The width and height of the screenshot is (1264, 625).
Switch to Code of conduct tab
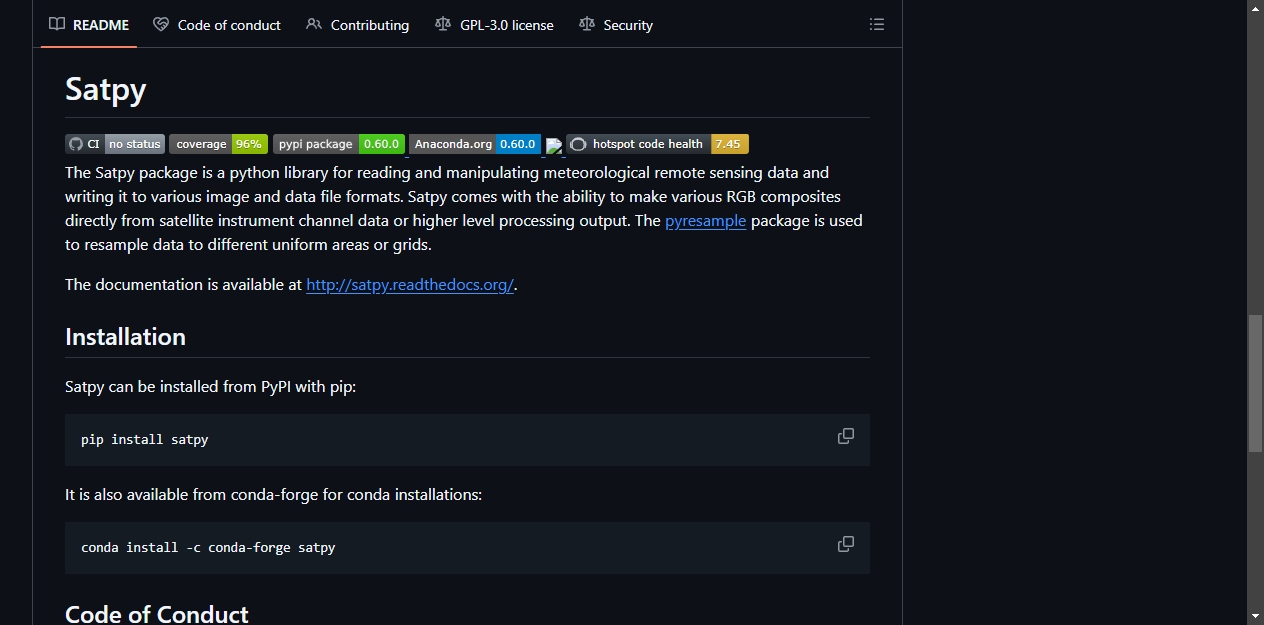pos(217,25)
